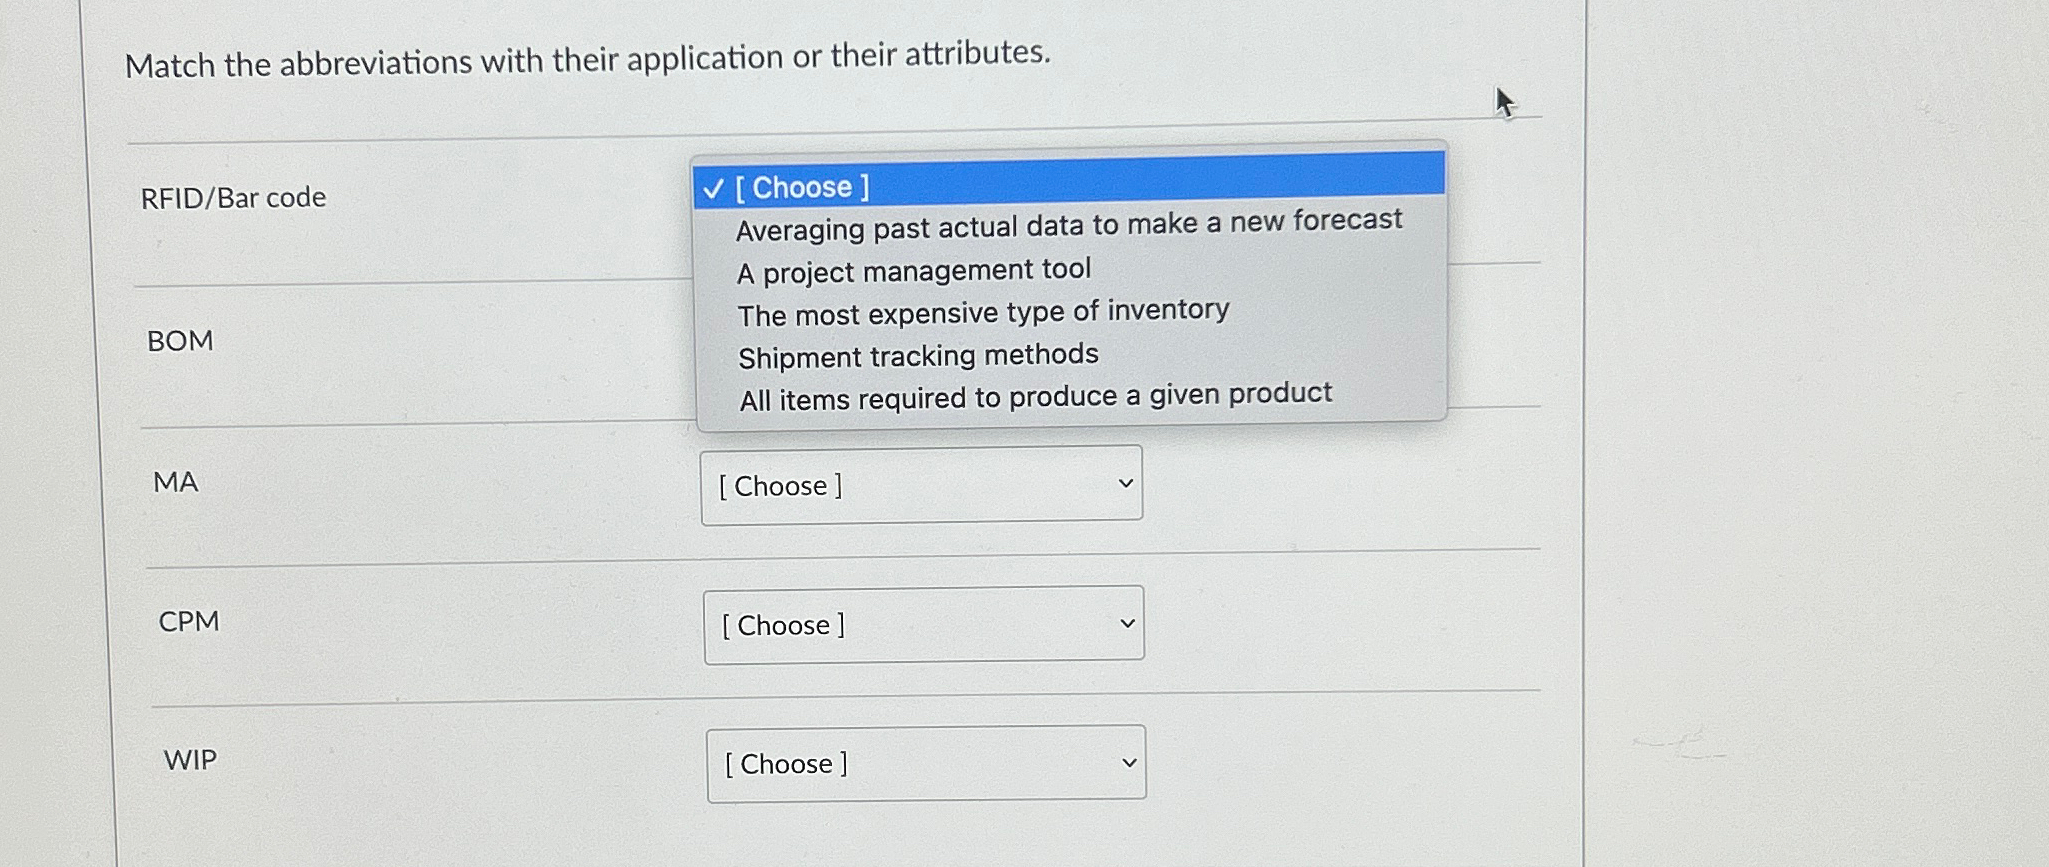This screenshot has height=867, width=2049.
Task: Click the 'MA' row label
Action: coord(176,482)
